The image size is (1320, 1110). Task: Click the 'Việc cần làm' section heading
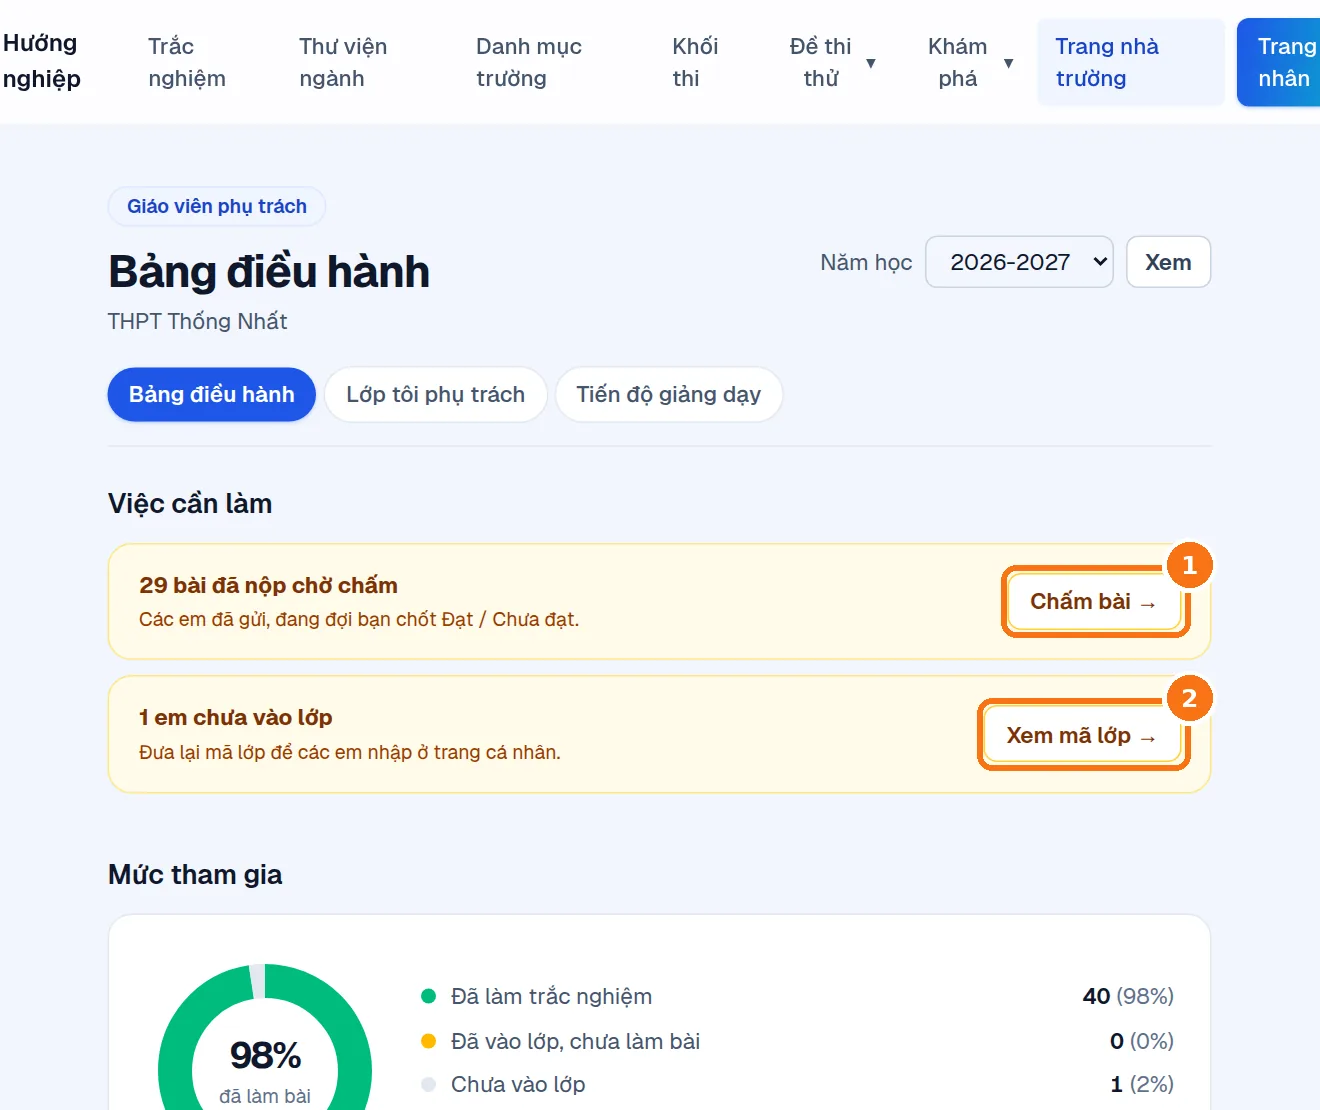(x=190, y=503)
